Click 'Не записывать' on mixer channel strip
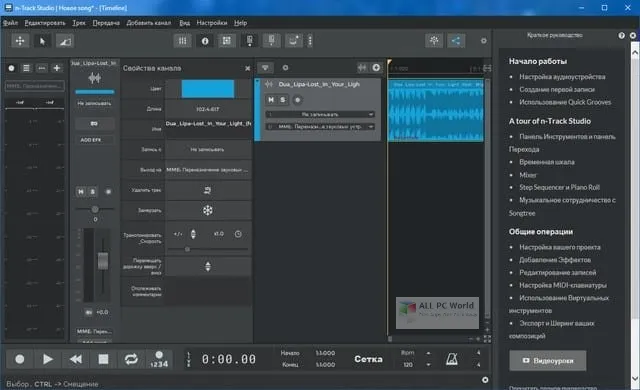 click(x=94, y=104)
